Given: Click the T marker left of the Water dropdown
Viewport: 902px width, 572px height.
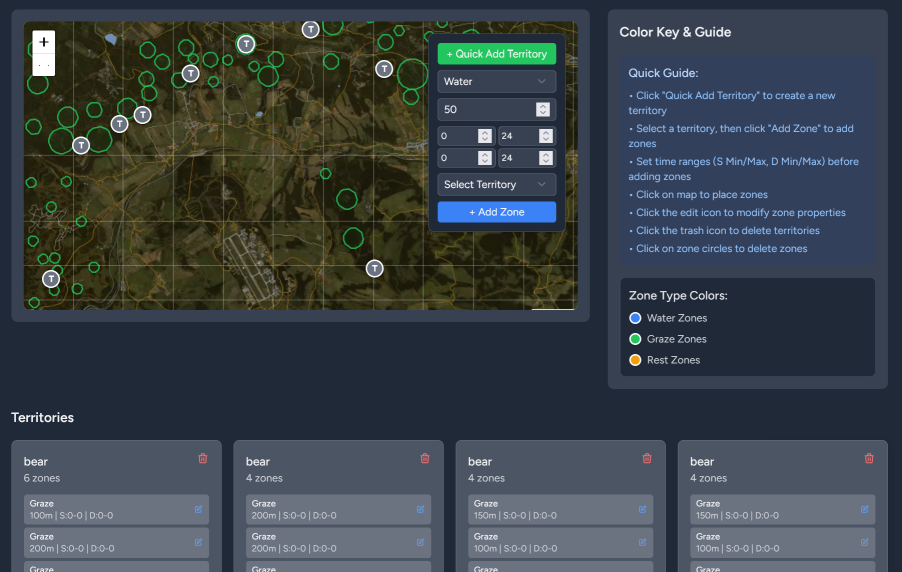Looking at the screenshot, I should coord(384,68).
